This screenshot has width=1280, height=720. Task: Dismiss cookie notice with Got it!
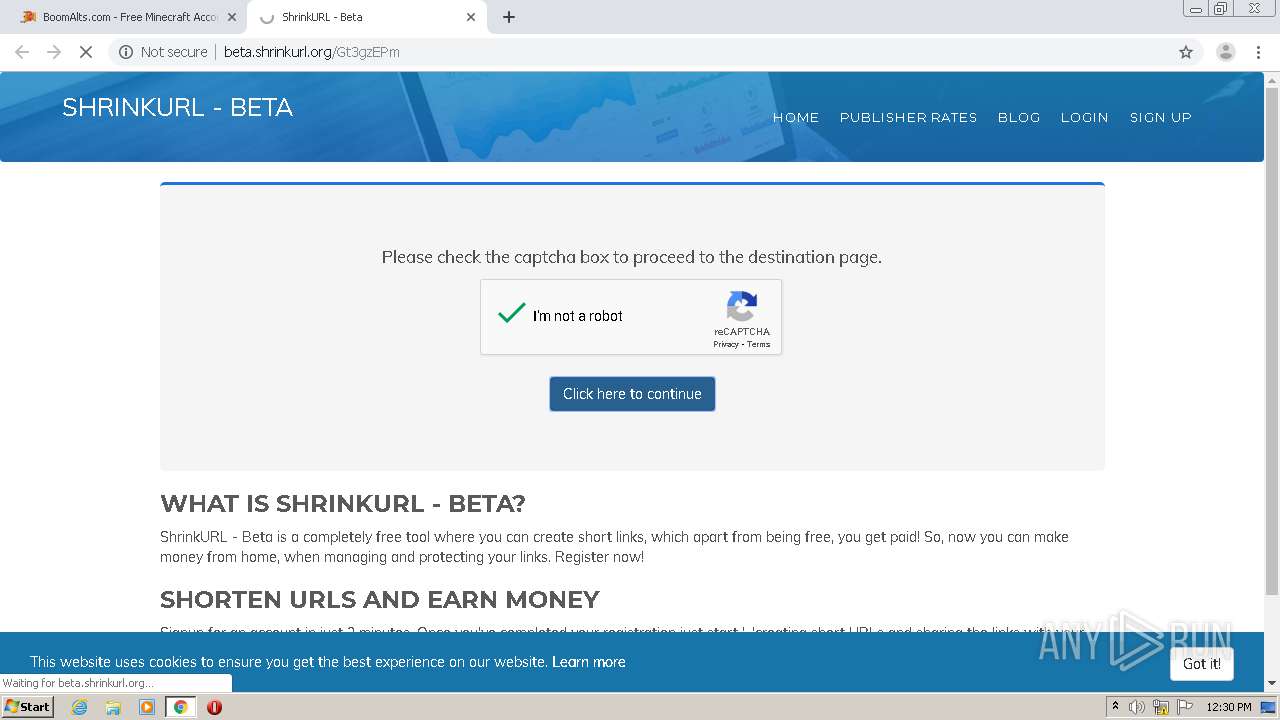point(1202,664)
